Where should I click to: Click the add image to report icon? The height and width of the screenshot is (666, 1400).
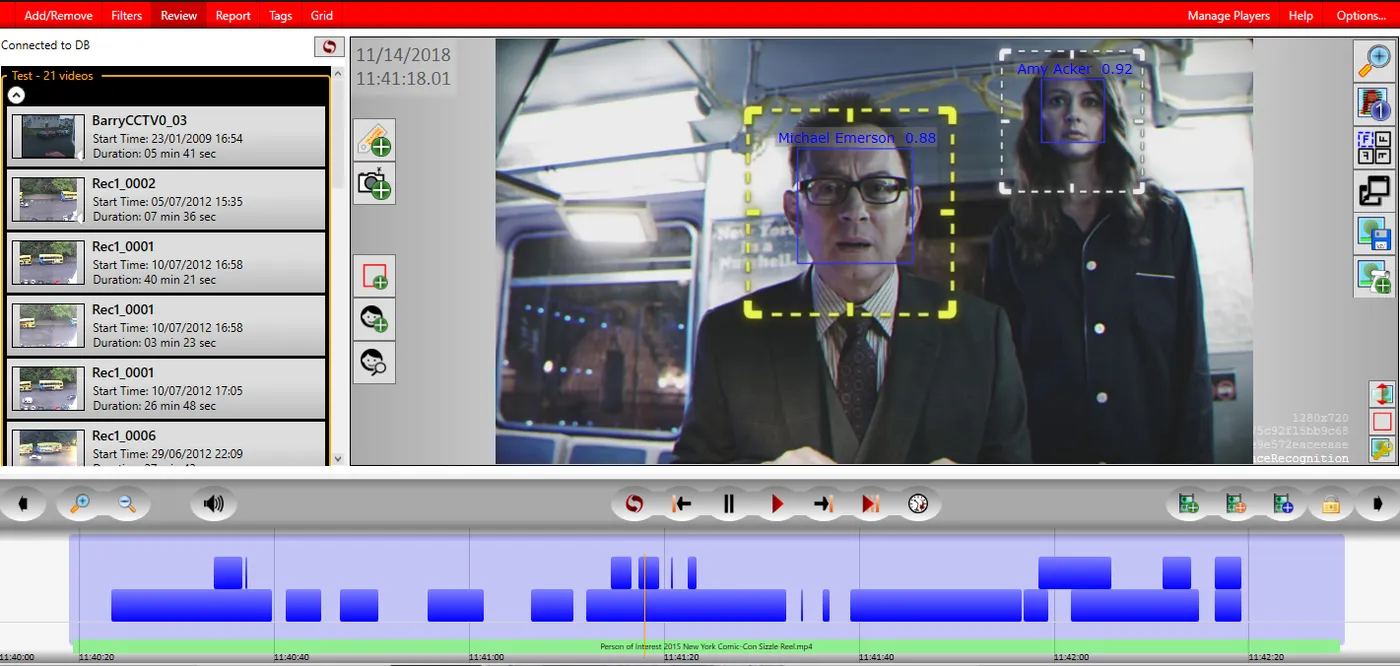(1375, 276)
